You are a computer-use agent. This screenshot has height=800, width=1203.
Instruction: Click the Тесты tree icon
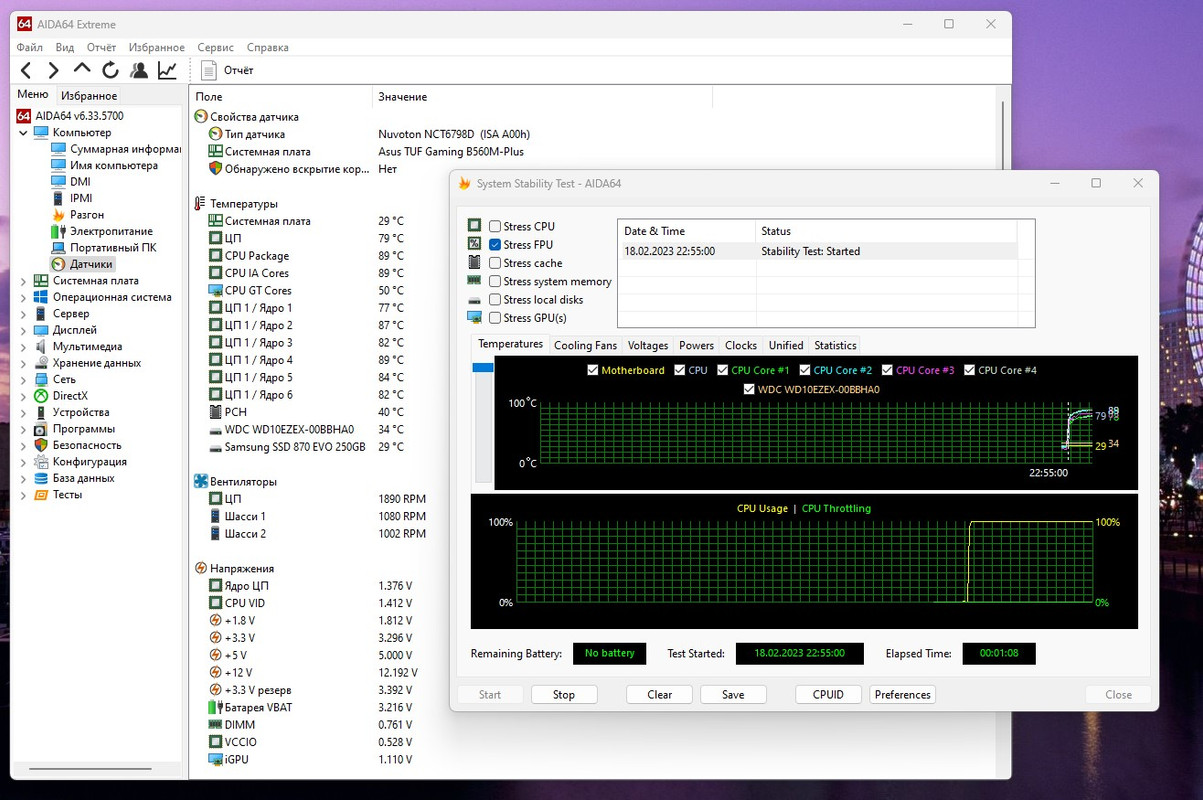pyautogui.click(x=41, y=495)
